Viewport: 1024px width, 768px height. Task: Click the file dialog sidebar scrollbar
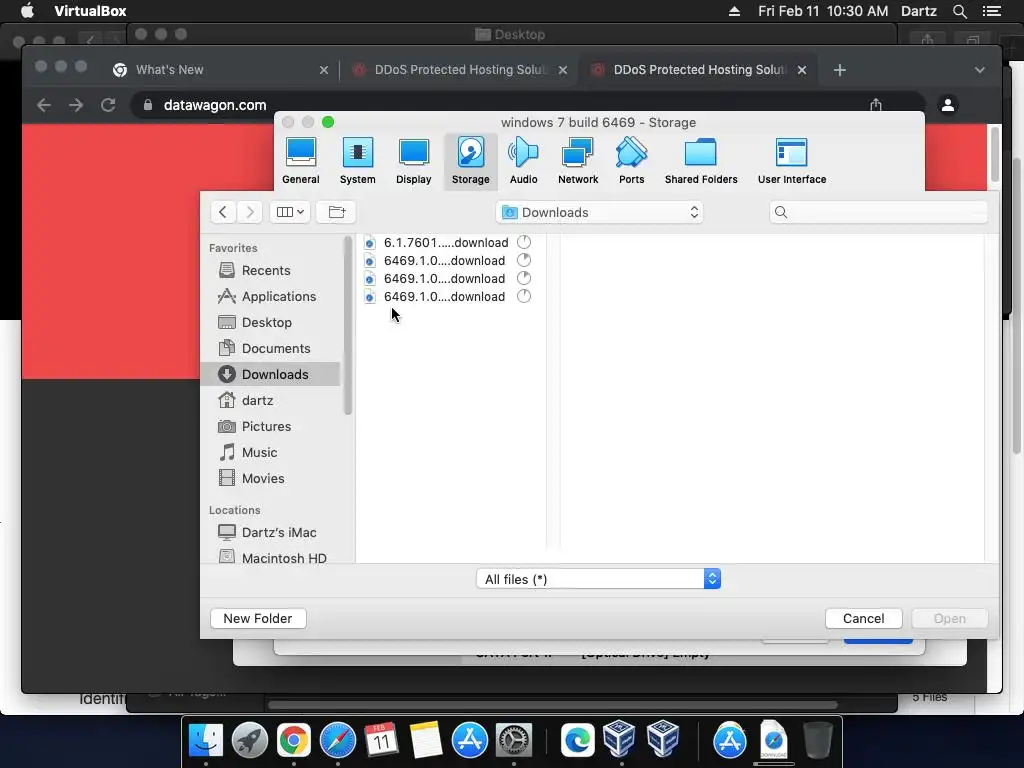[347, 325]
